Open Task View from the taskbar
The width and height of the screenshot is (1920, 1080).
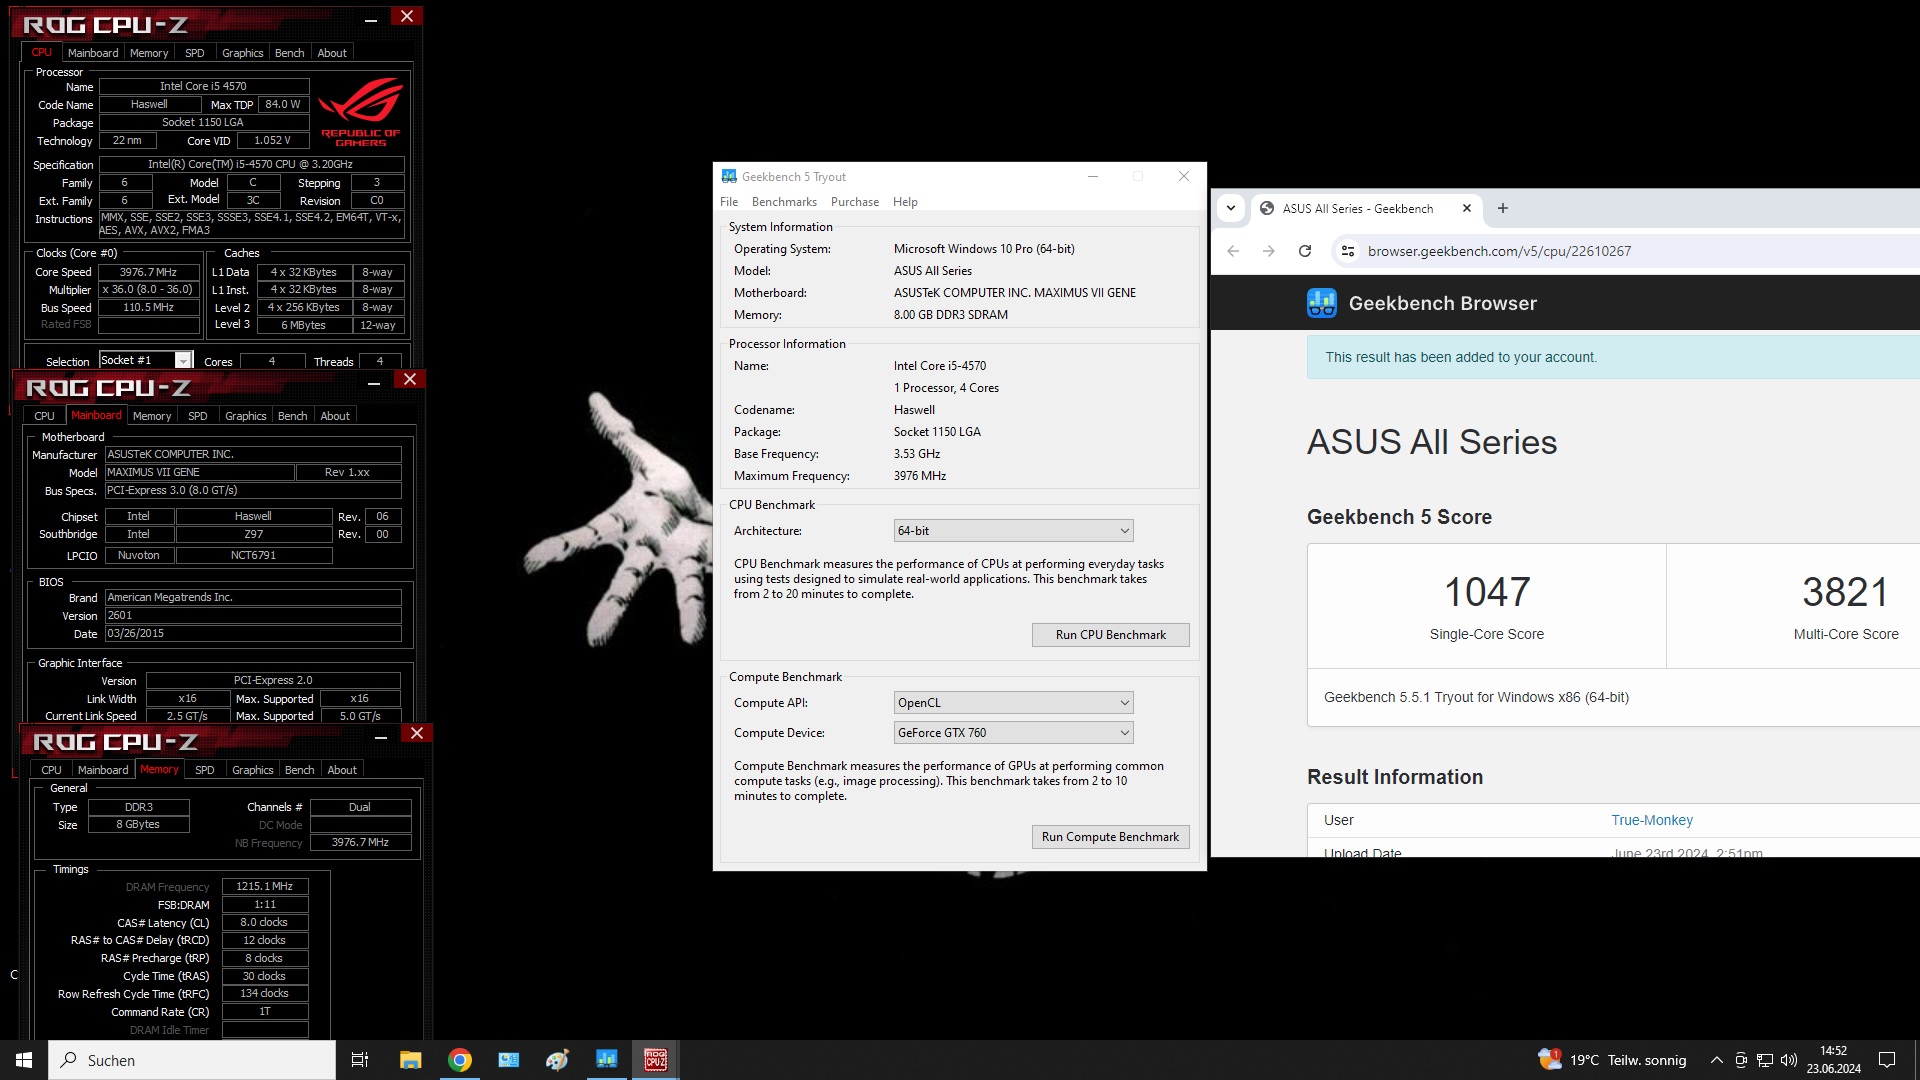[x=360, y=1060]
